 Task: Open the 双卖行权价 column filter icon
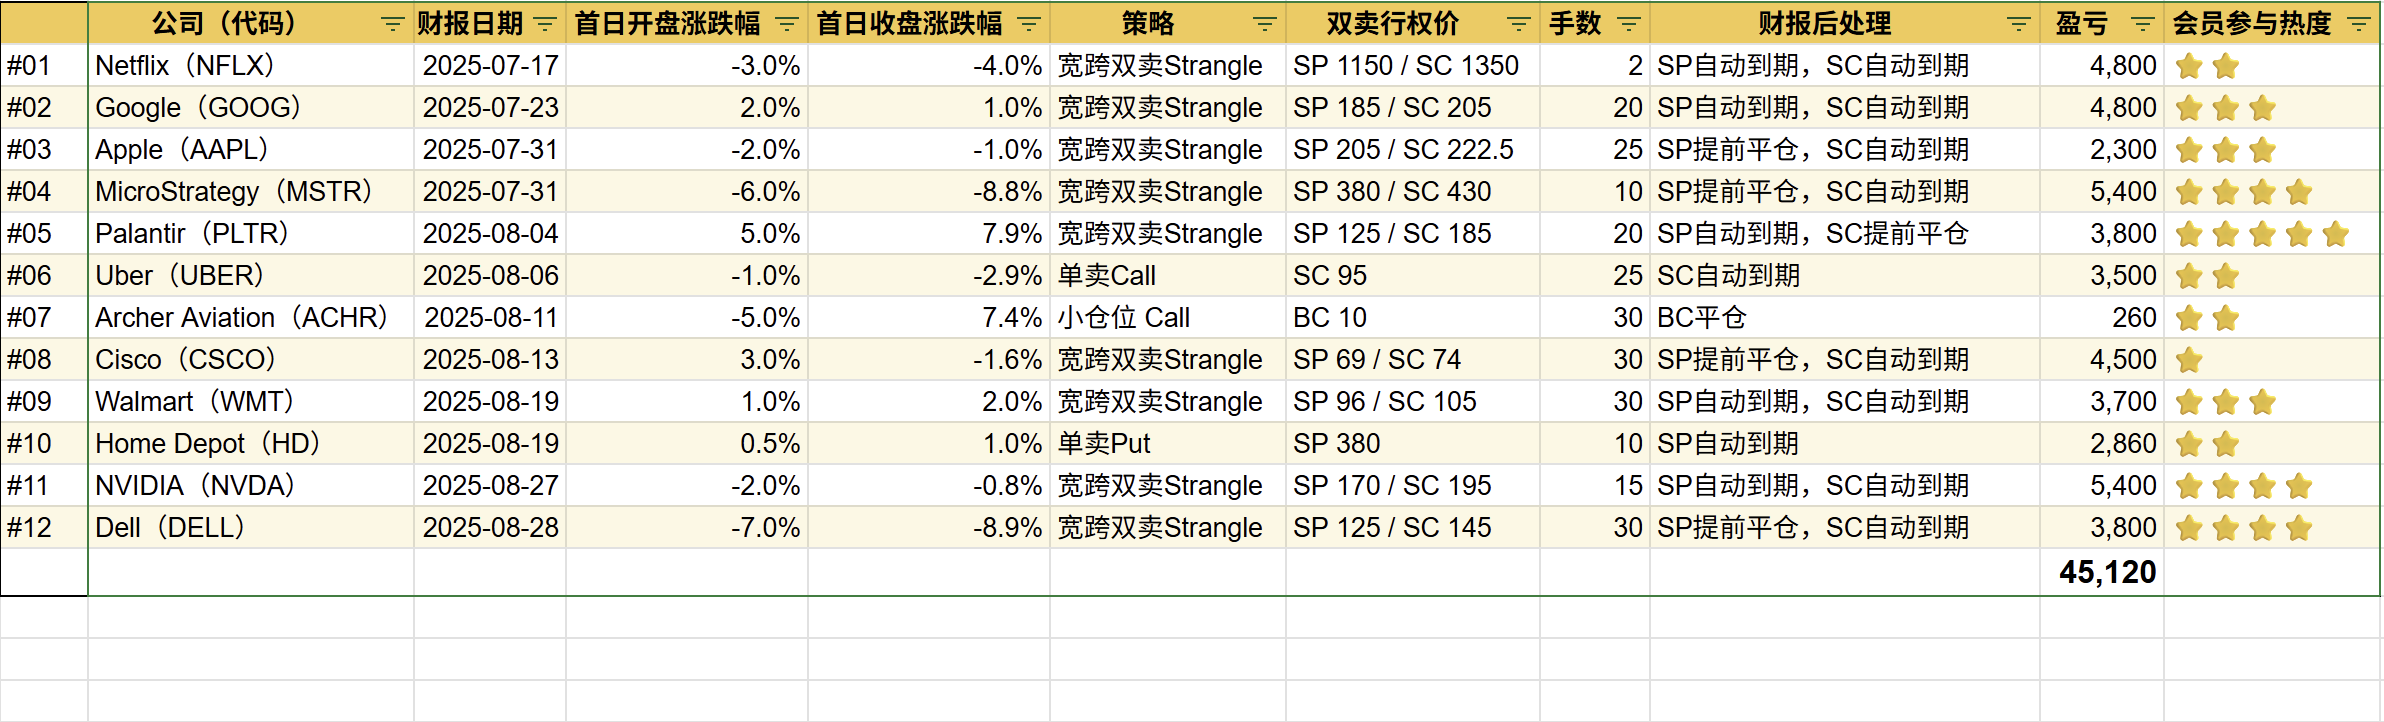[x=1519, y=24]
